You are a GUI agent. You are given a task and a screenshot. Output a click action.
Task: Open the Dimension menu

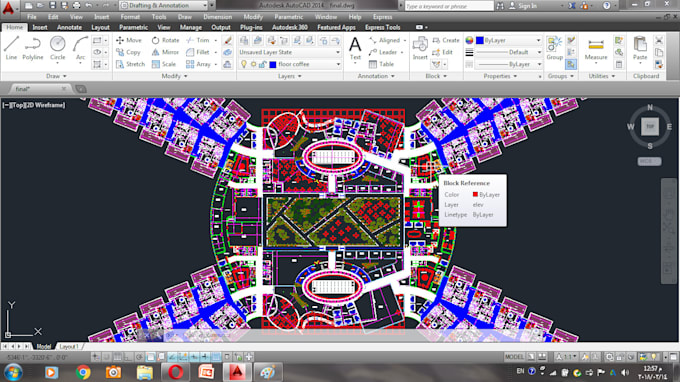(217, 17)
